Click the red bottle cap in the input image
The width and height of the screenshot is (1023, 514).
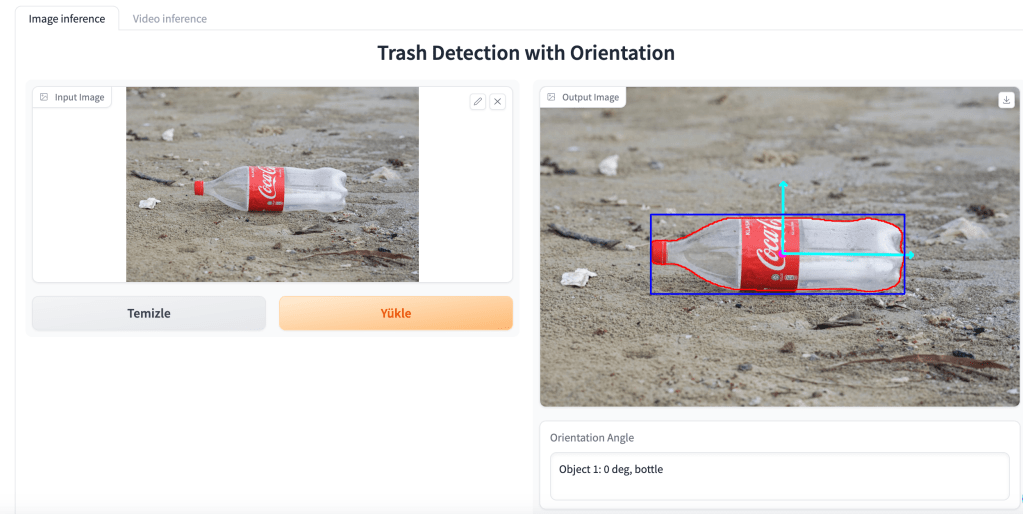[x=199, y=187]
